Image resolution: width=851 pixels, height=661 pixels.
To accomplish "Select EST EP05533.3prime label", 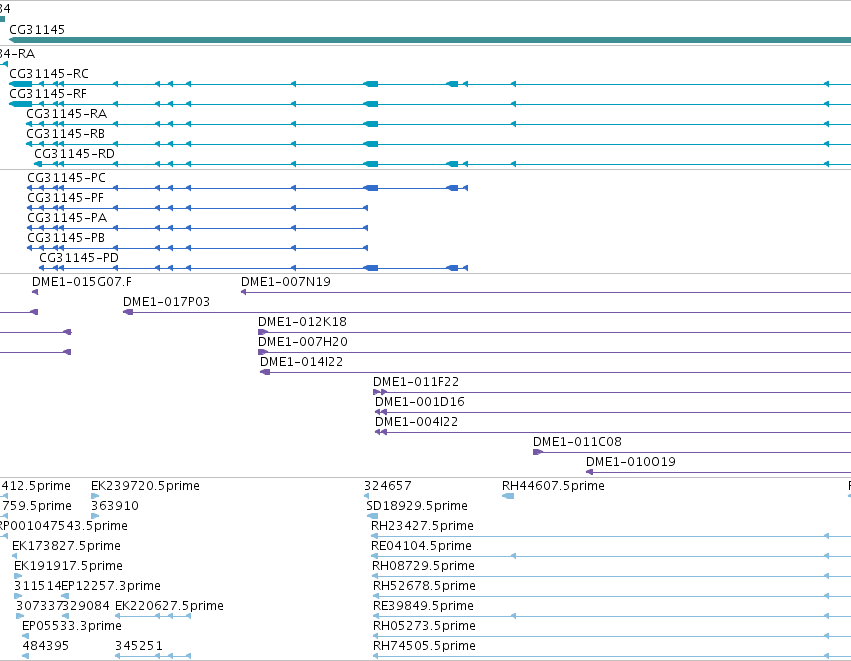I will (72, 626).
